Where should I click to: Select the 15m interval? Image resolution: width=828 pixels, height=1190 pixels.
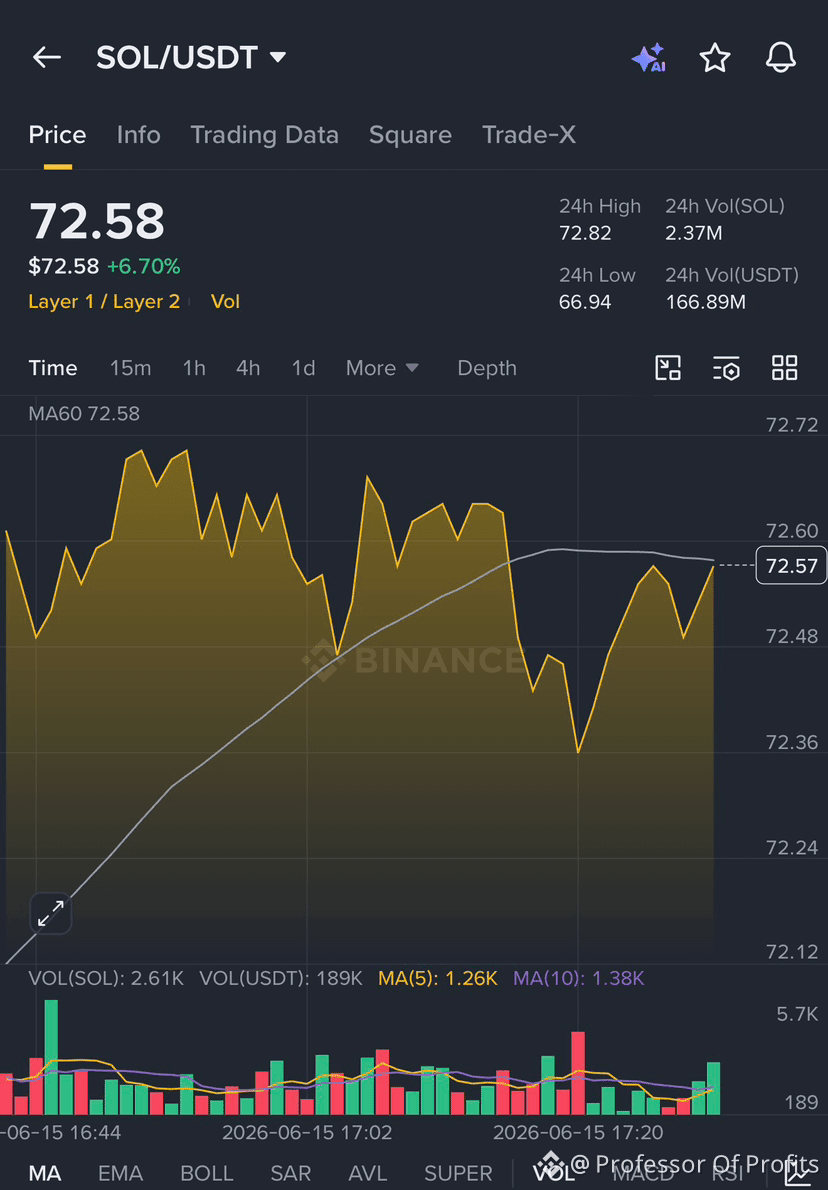(131, 368)
